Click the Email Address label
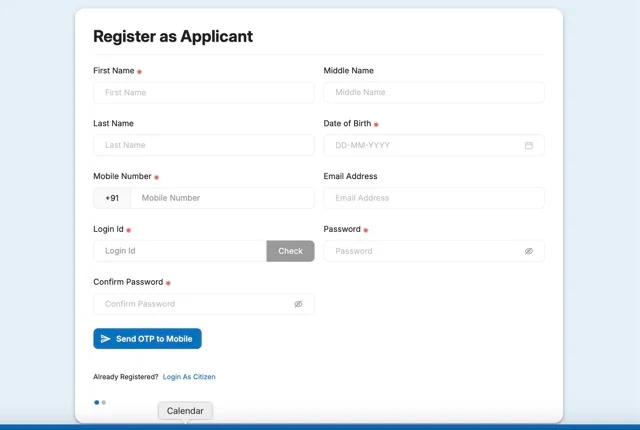This screenshot has width=640, height=430. (x=350, y=176)
